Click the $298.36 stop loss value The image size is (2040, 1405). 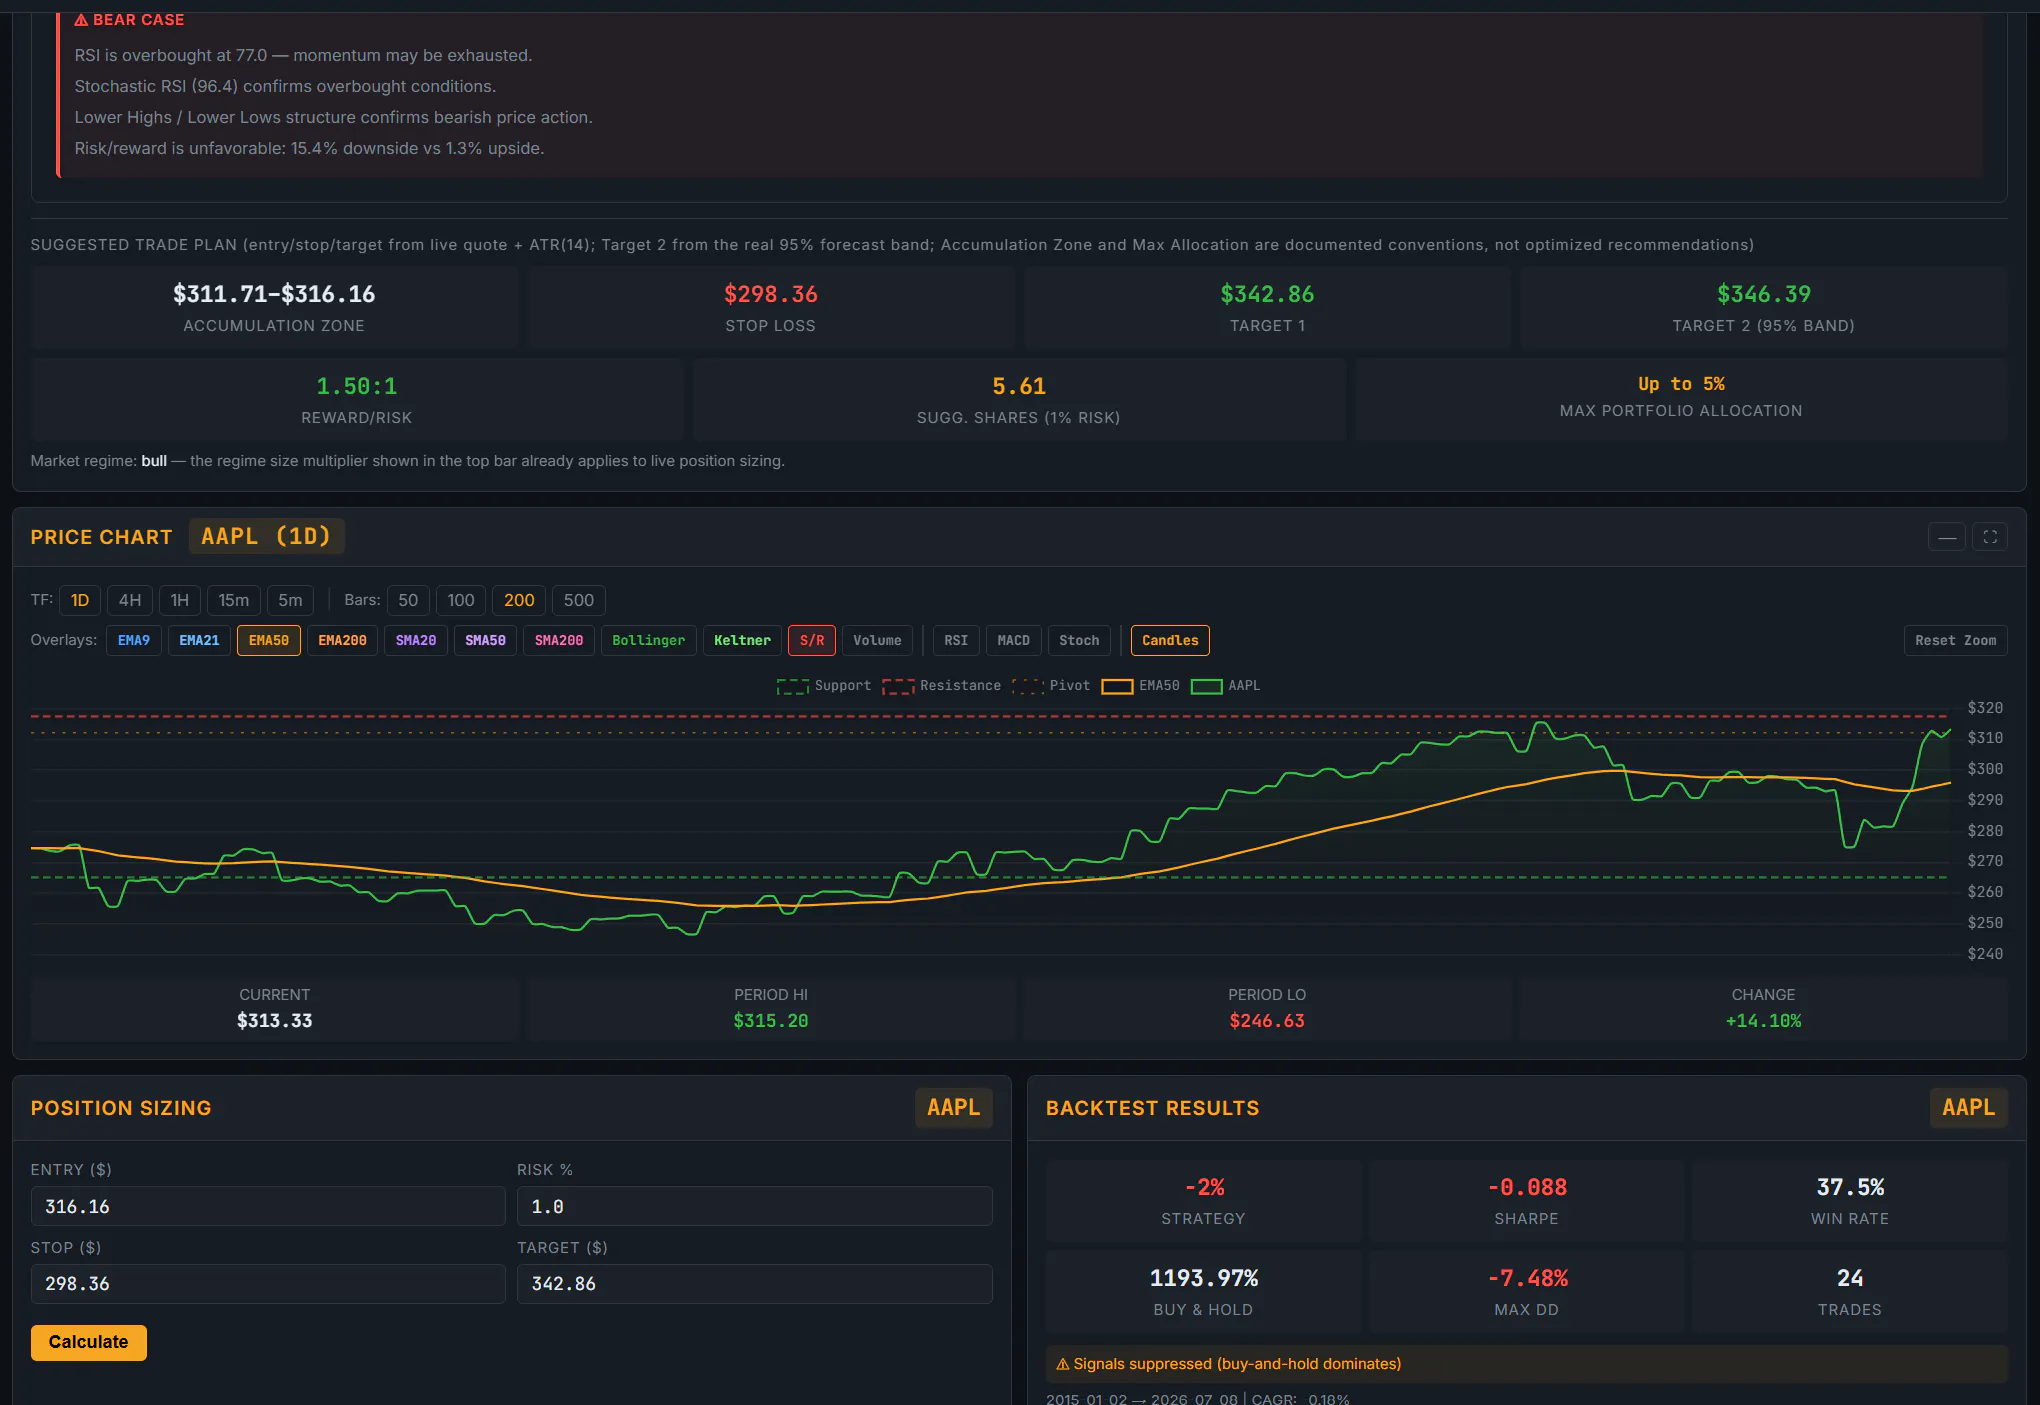771,294
